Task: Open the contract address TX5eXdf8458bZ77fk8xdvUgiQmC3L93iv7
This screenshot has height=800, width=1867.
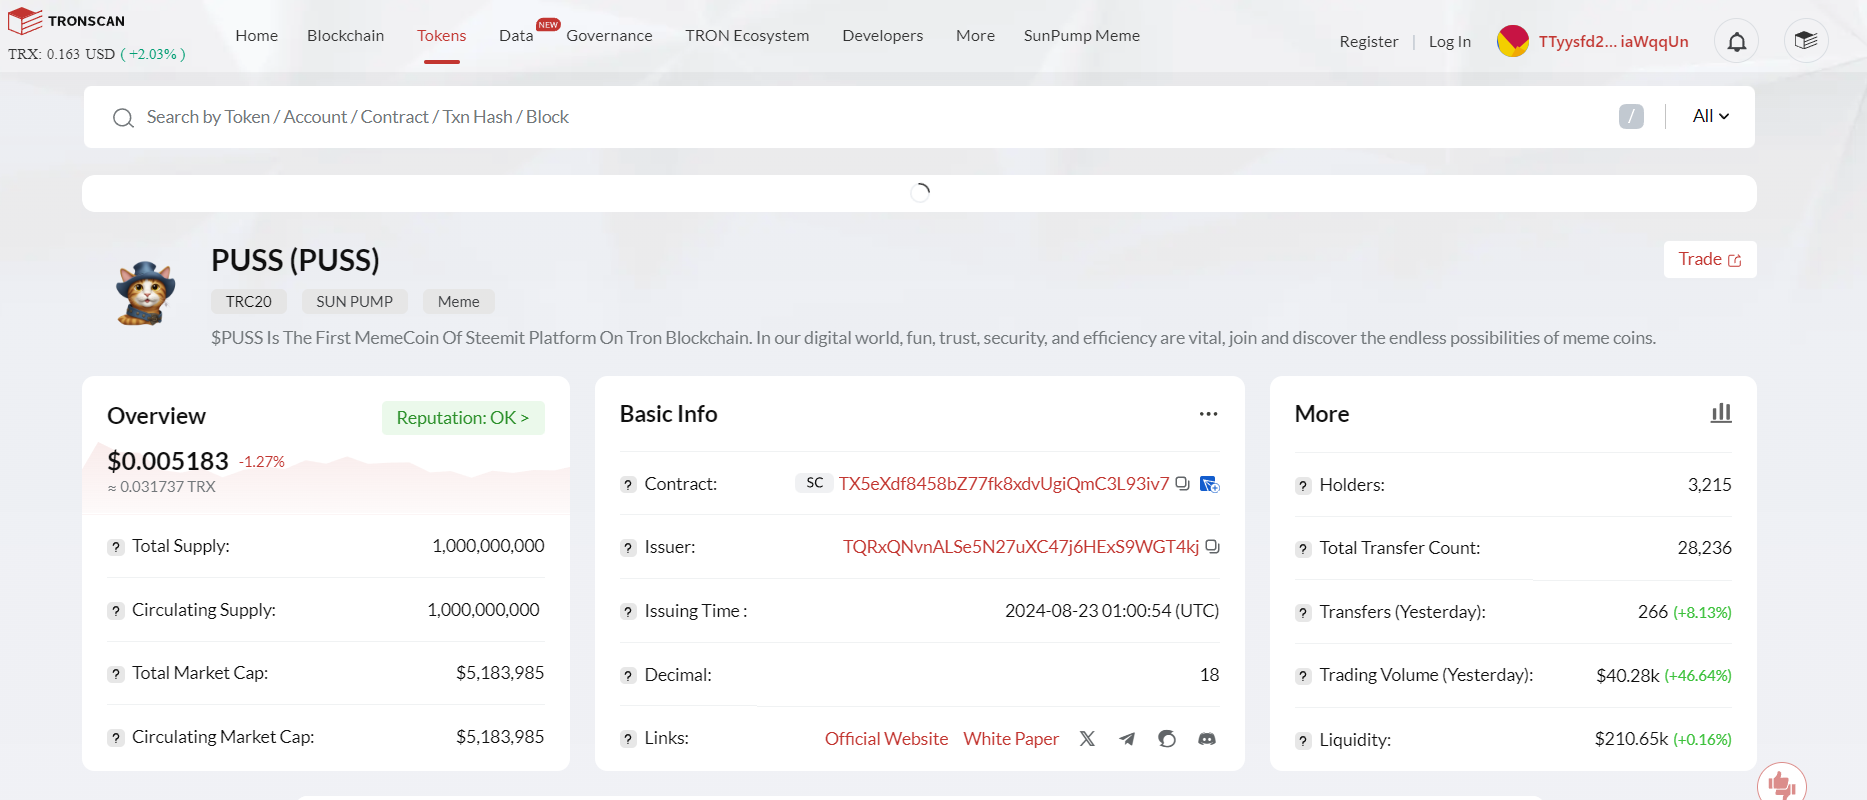Action: [1003, 484]
